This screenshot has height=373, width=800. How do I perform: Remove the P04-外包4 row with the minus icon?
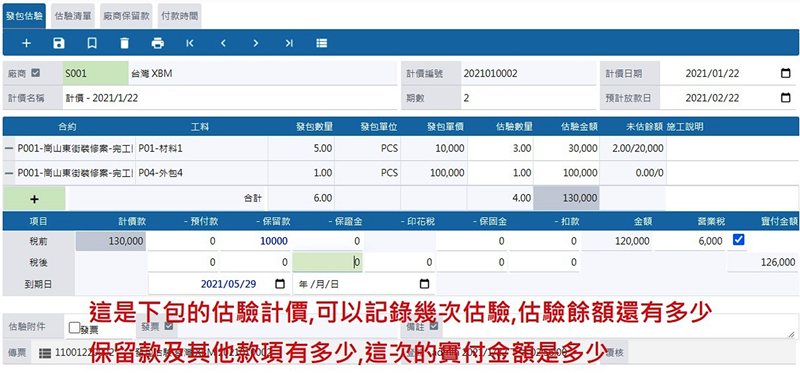click(9, 173)
